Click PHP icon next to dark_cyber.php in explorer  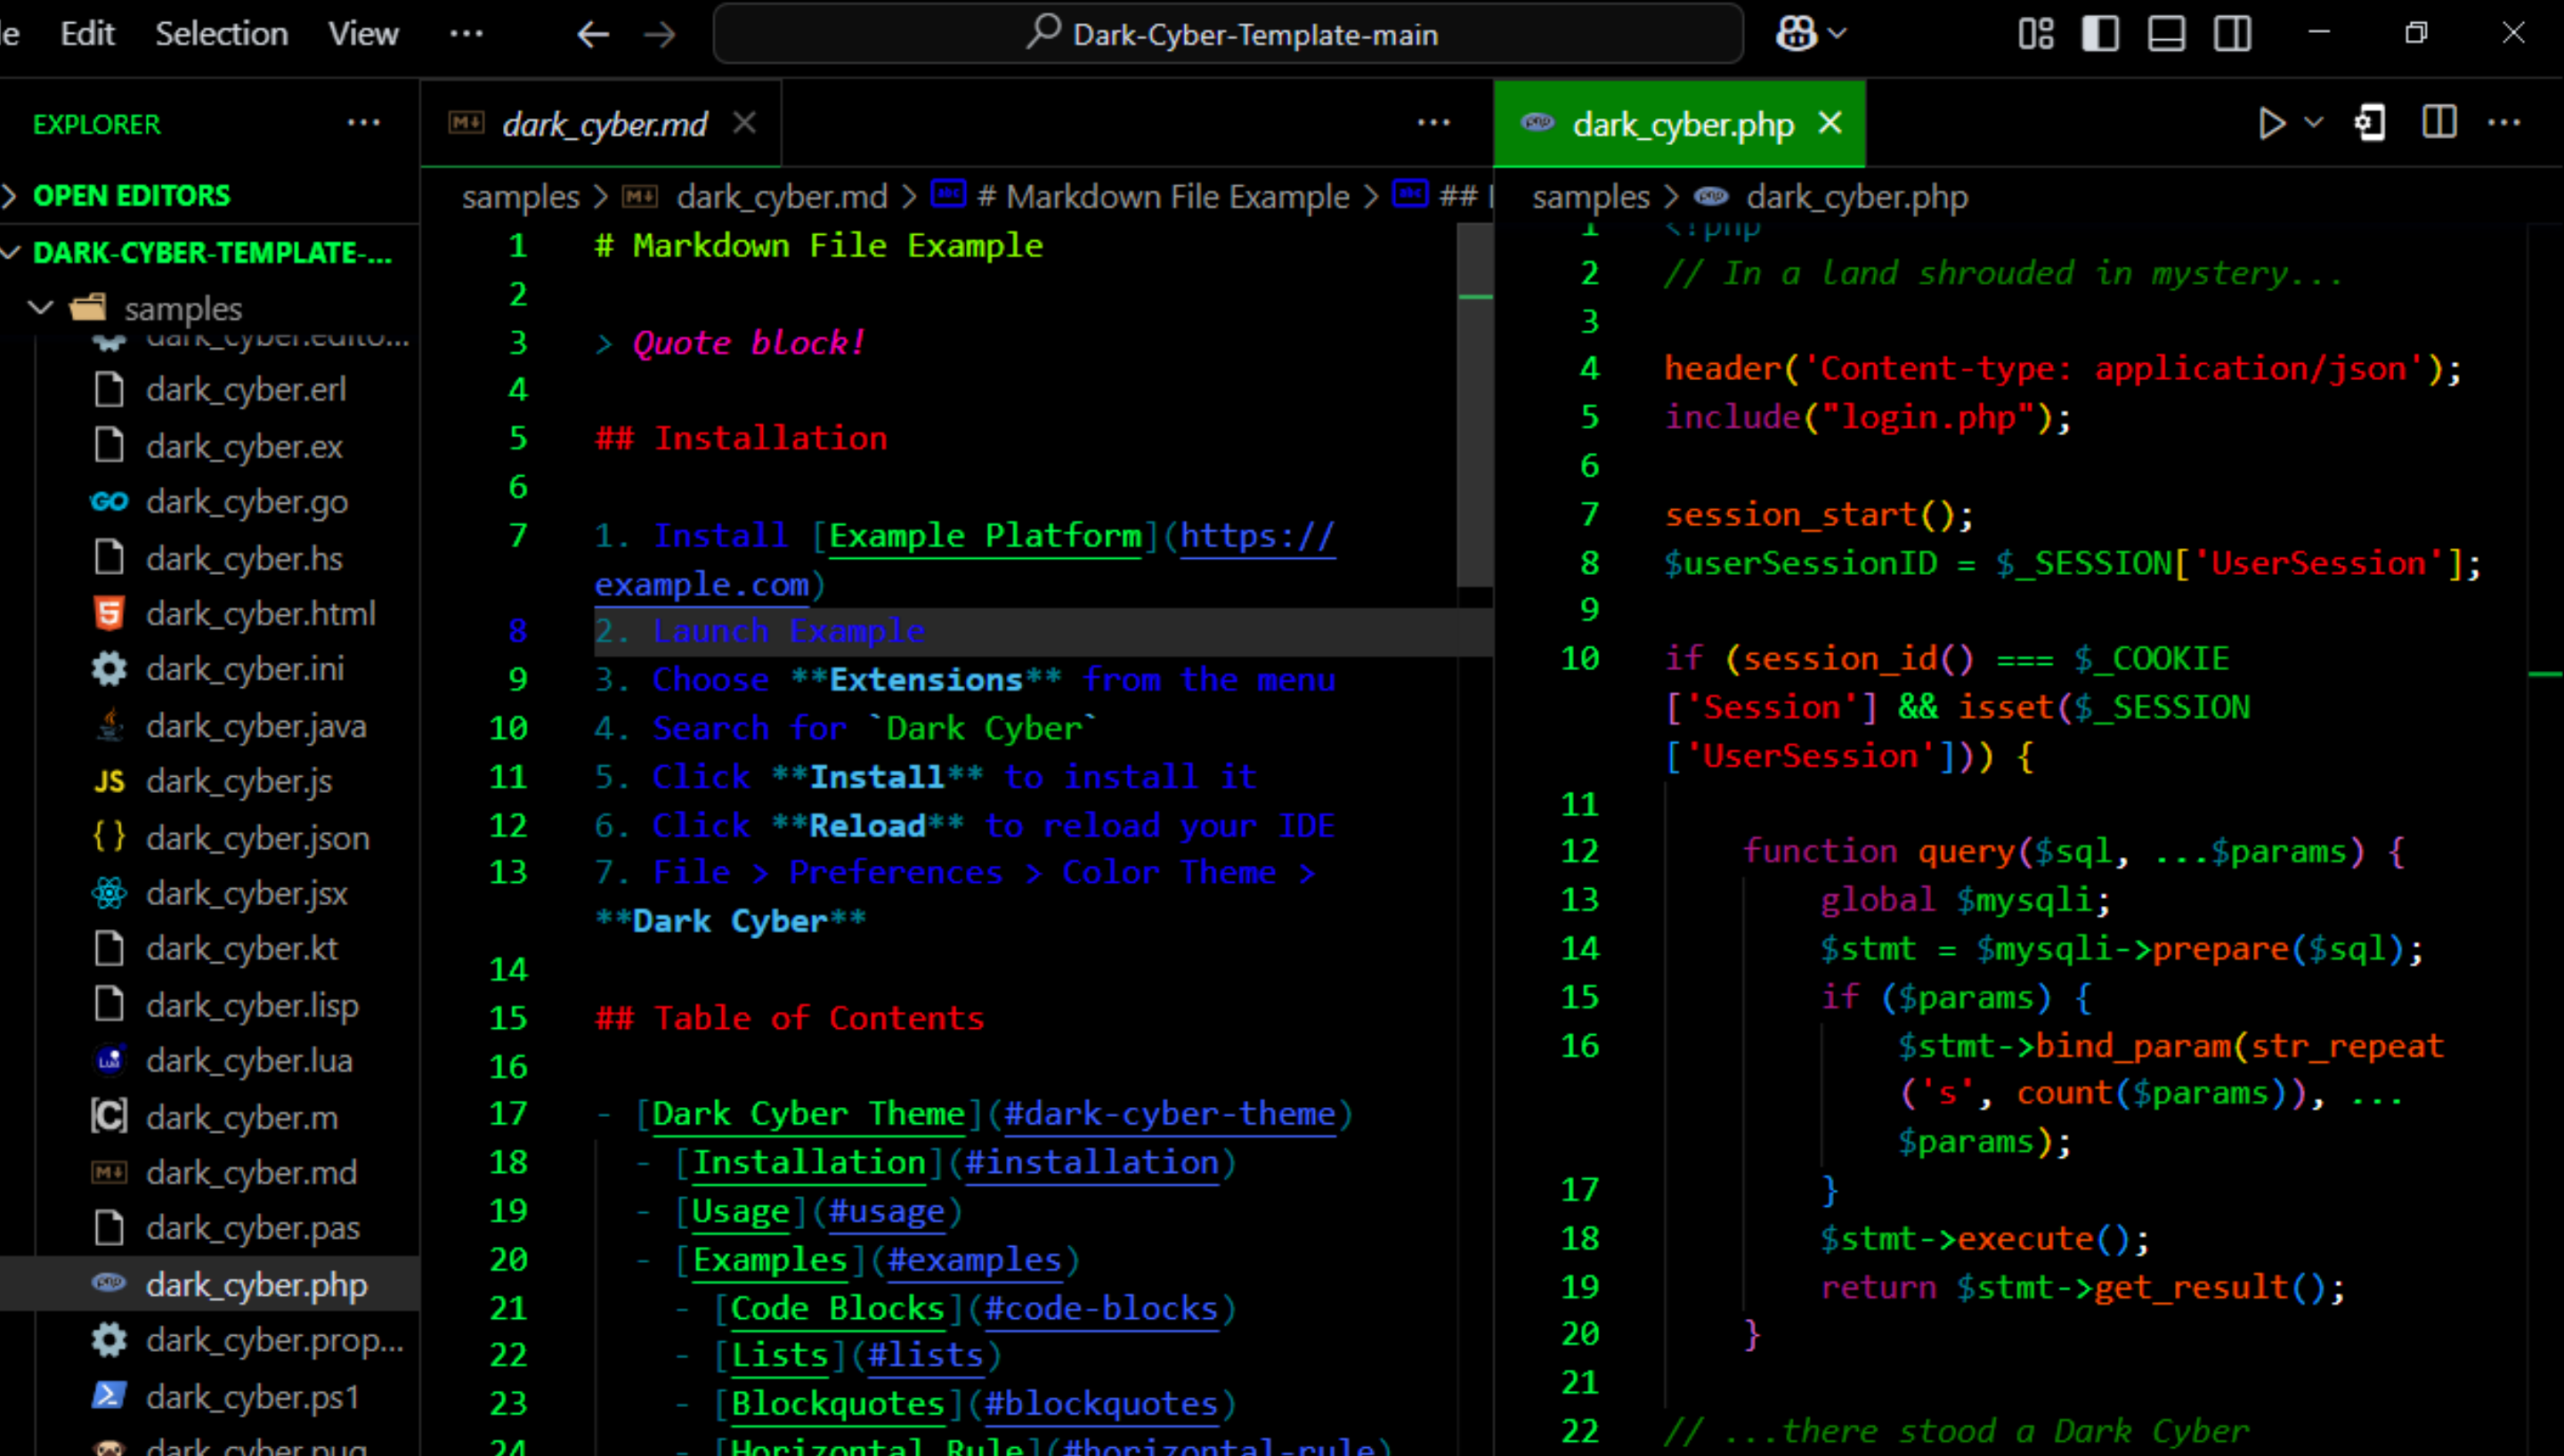click(x=109, y=1283)
